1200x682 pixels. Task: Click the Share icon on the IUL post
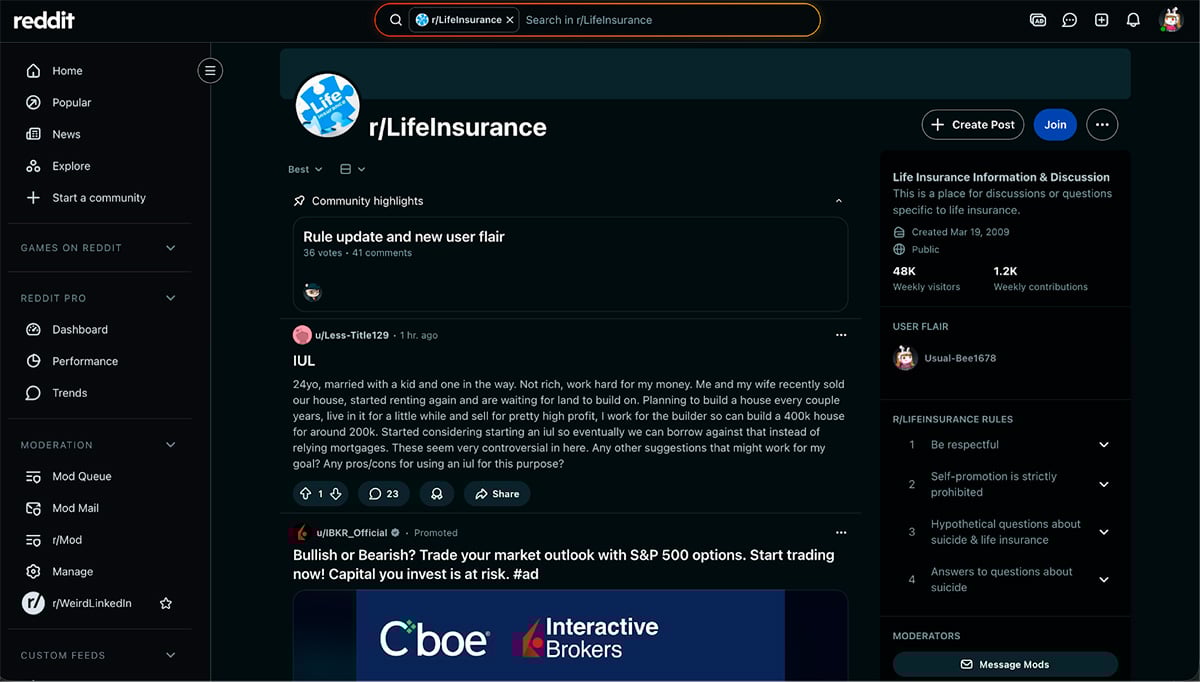click(x=496, y=493)
